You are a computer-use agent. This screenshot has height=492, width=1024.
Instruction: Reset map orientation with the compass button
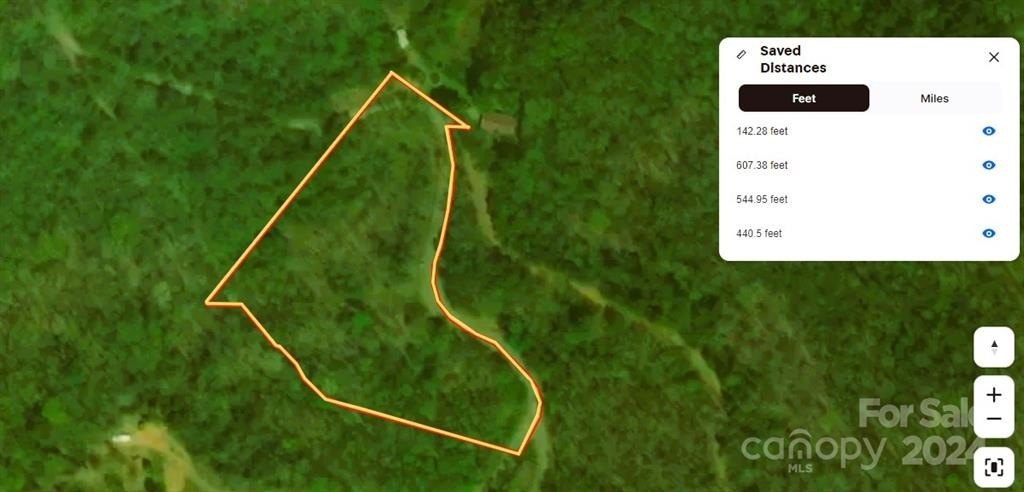pyautogui.click(x=993, y=347)
